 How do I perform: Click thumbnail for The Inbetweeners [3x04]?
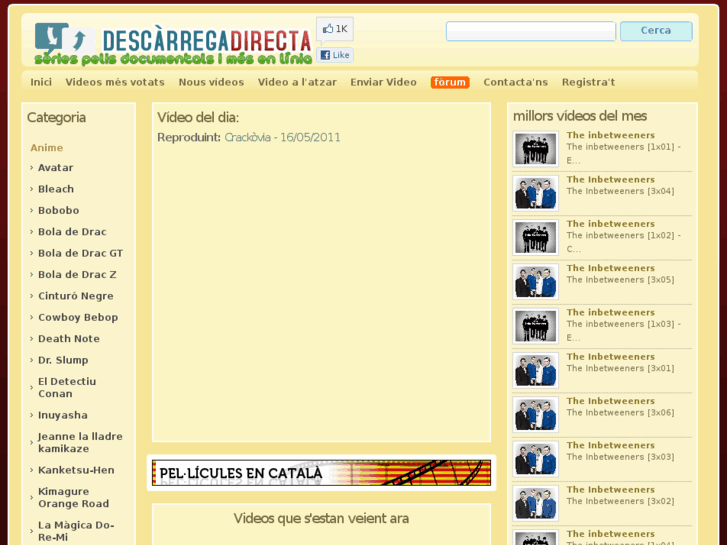536,193
